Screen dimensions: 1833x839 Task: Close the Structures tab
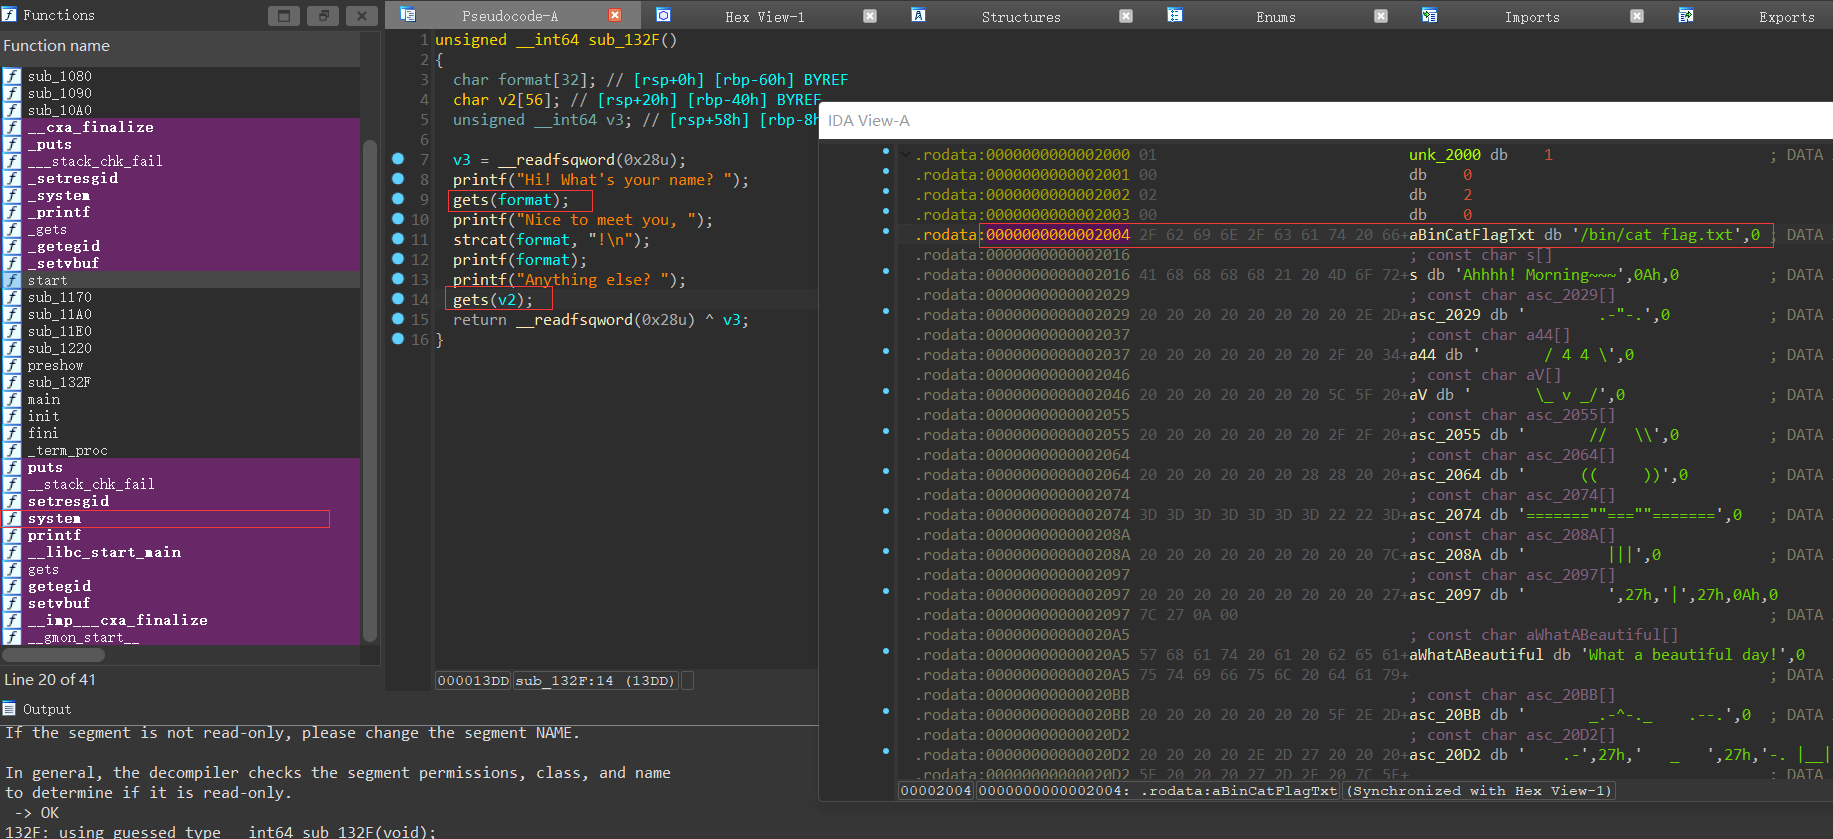pos(1126,16)
